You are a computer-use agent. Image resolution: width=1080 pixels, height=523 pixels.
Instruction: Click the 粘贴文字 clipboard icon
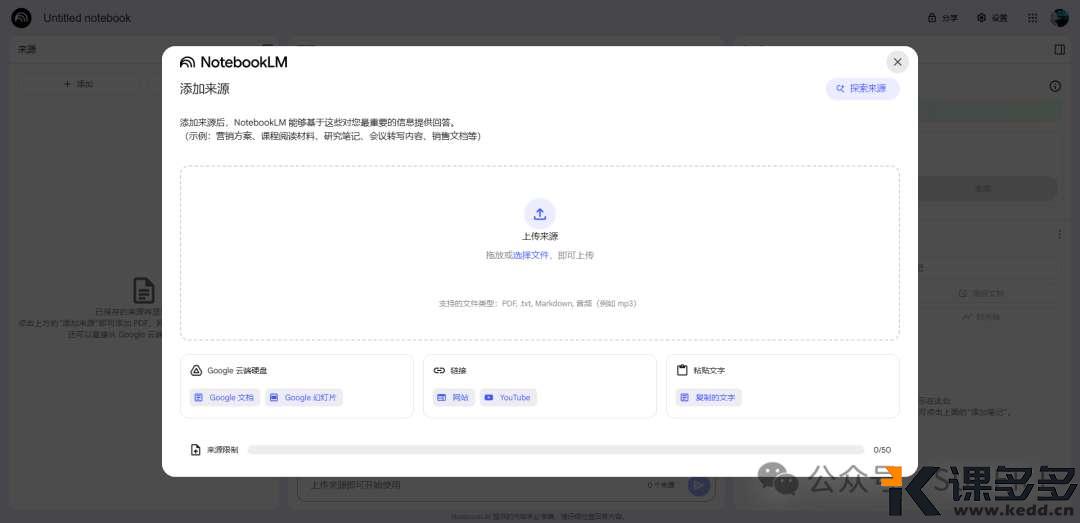682,371
